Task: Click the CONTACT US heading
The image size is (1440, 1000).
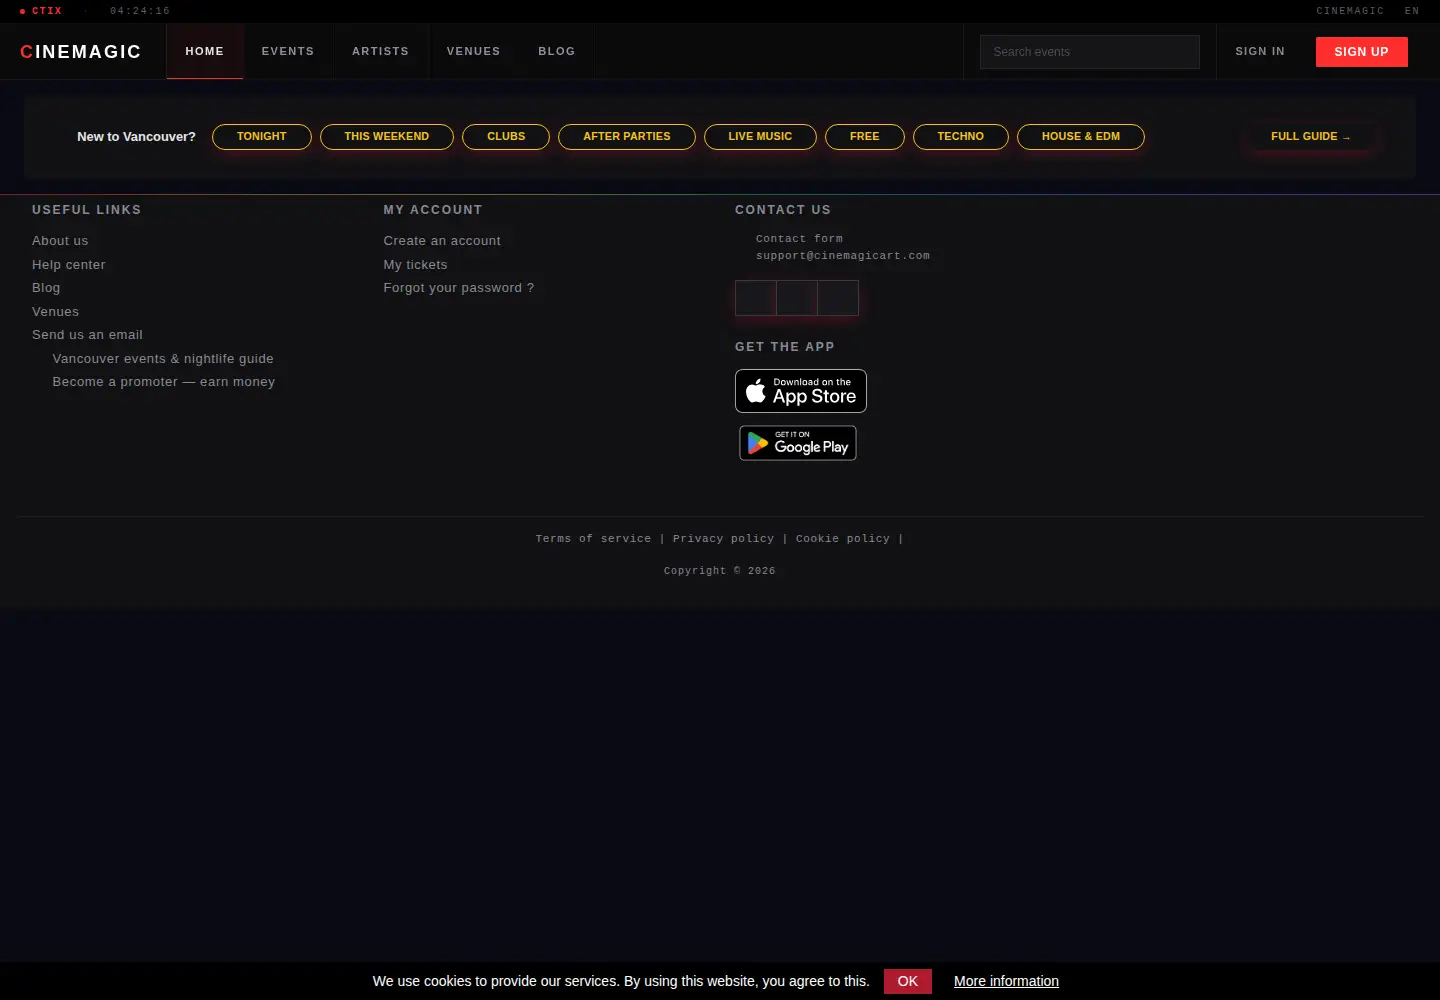Action: pyautogui.click(x=783, y=210)
